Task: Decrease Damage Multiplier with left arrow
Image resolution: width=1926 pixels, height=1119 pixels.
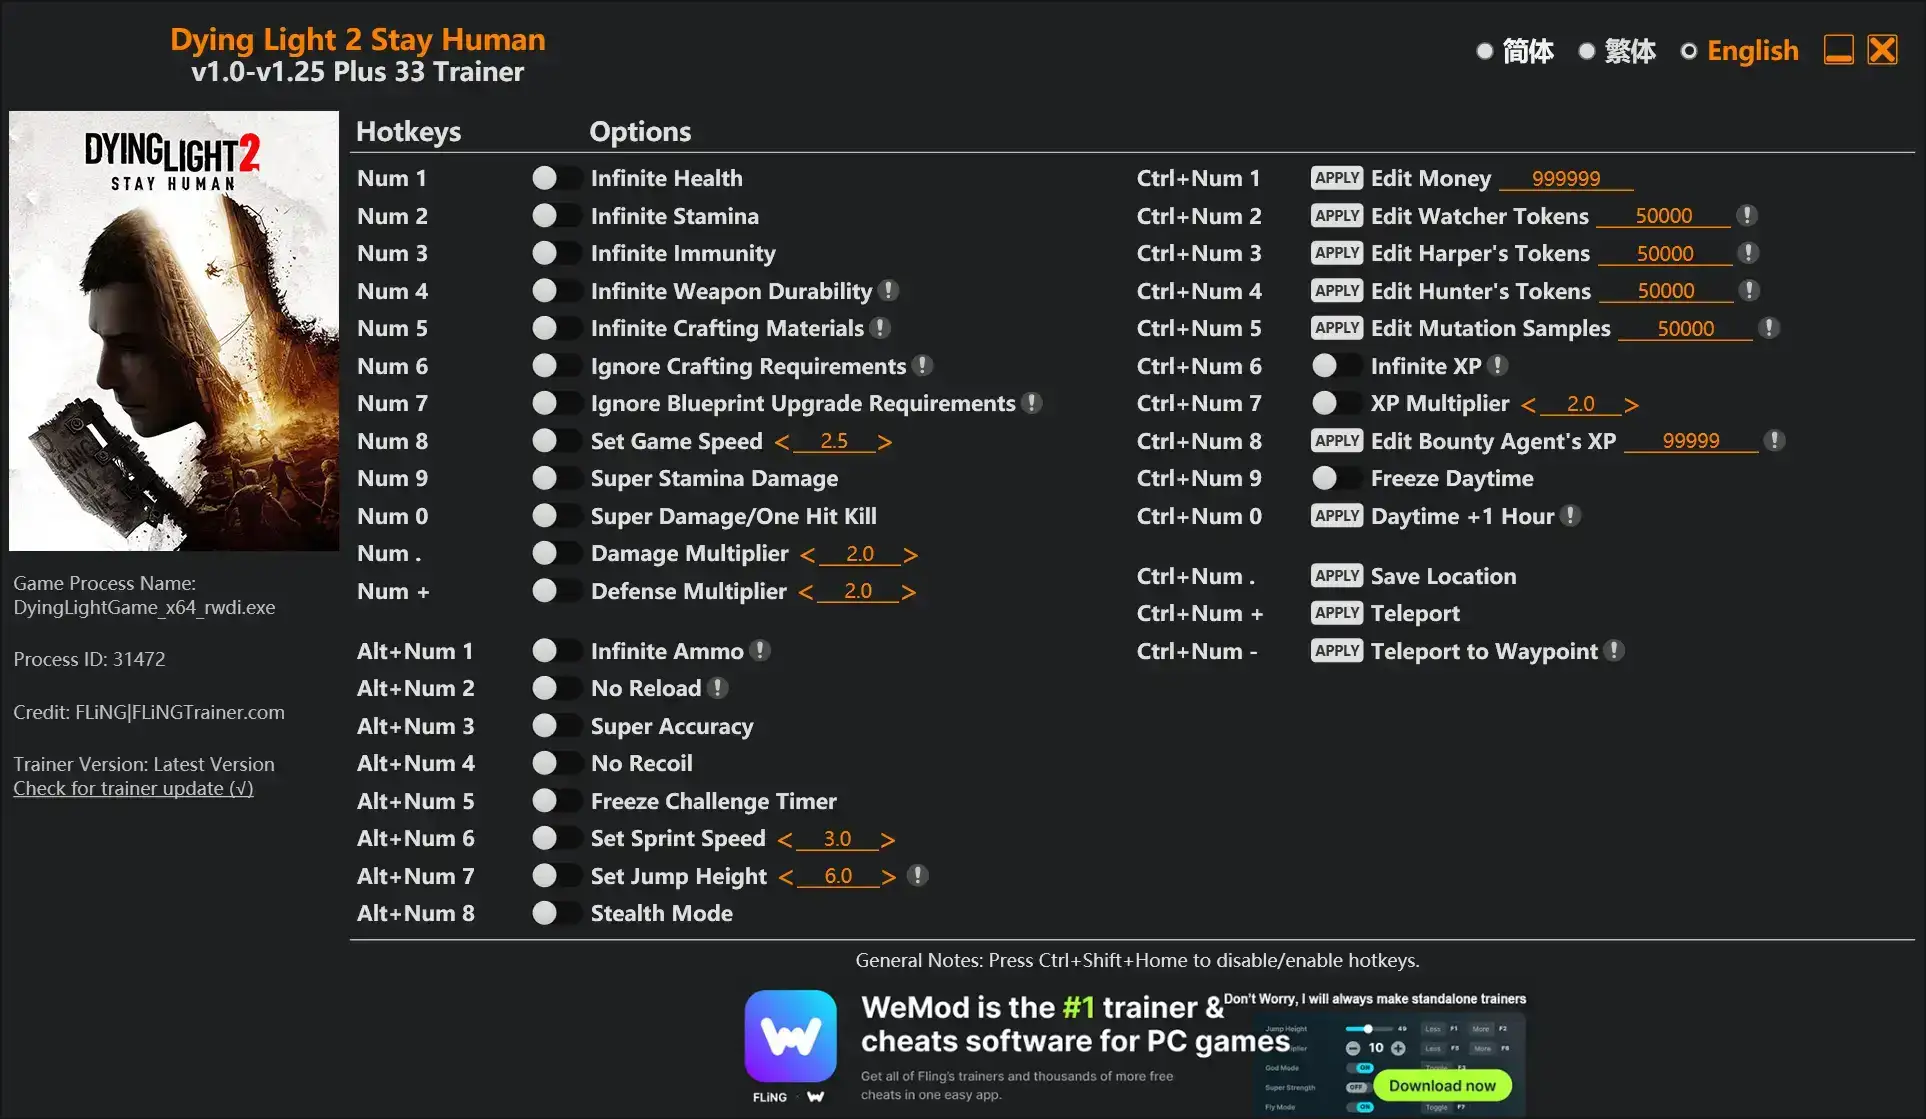Action: pos(807,555)
